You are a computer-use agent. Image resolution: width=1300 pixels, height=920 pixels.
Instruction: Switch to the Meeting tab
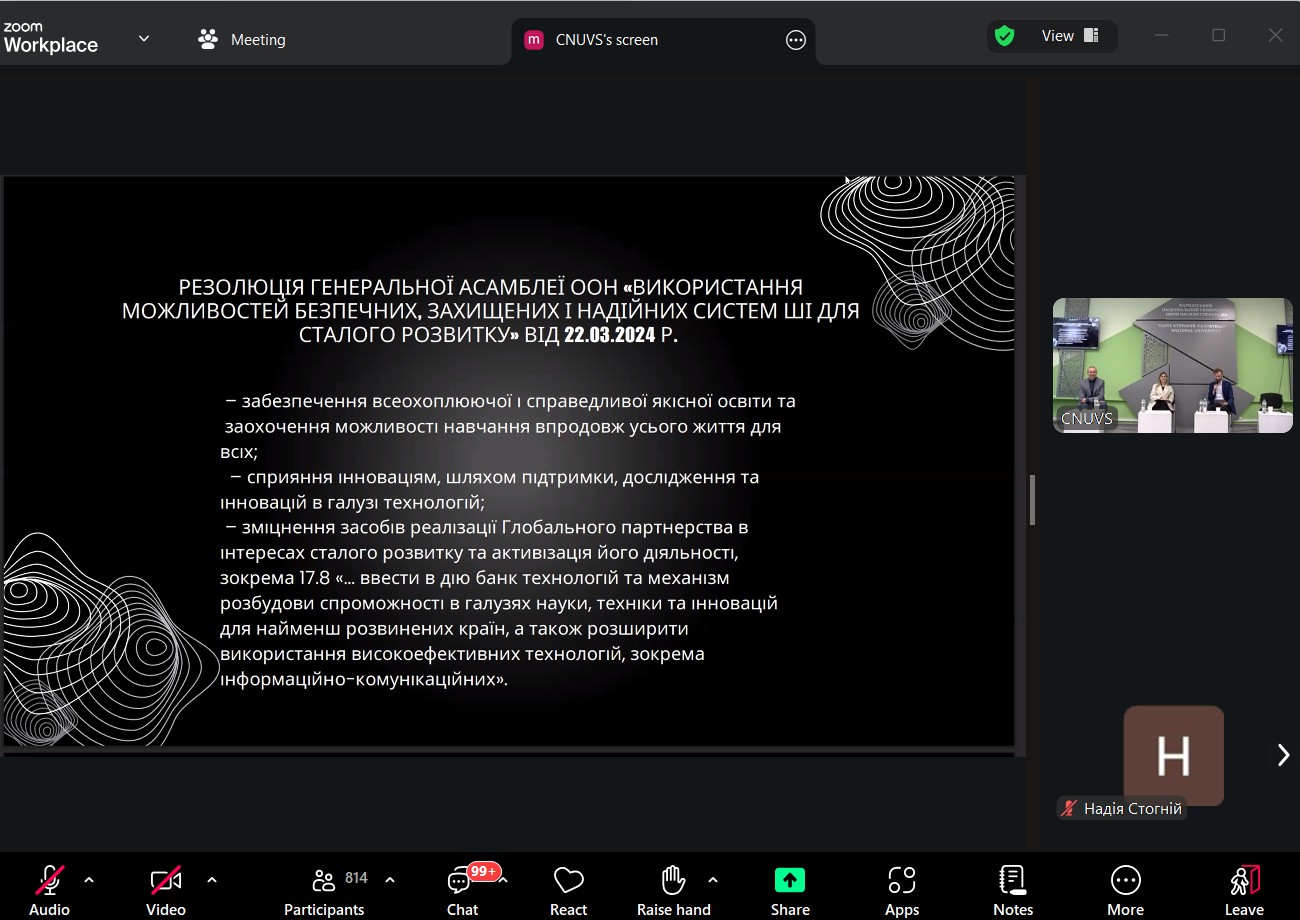pyautogui.click(x=242, y=40)
